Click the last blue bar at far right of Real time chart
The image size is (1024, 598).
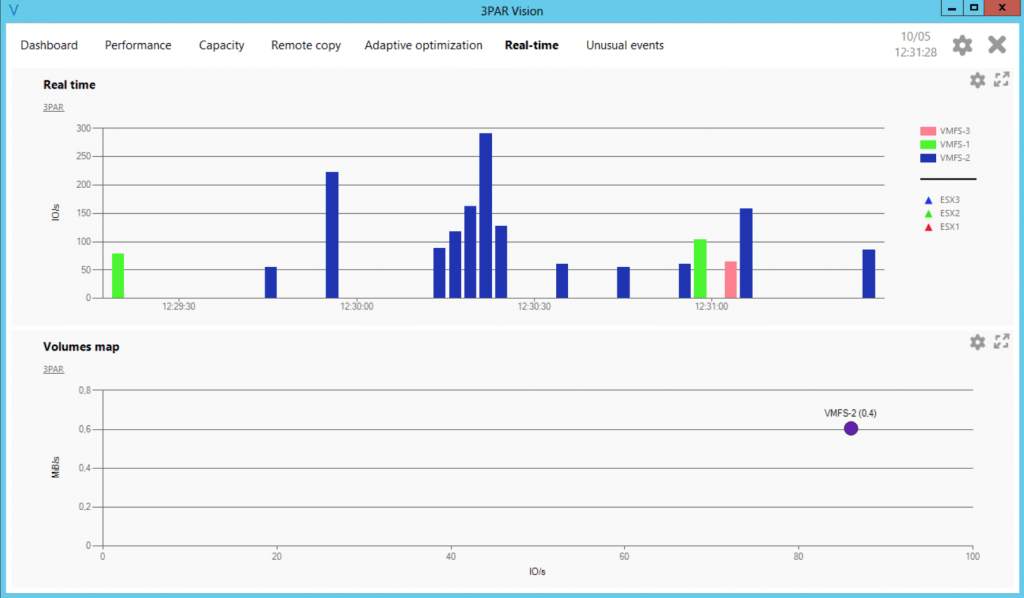click(x=869, y=274)
